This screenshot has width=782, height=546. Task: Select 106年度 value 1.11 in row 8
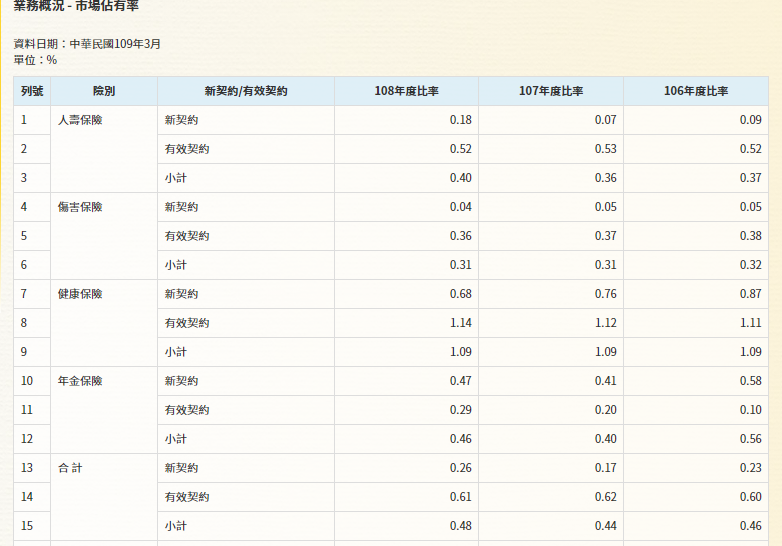tap(751, 323)
